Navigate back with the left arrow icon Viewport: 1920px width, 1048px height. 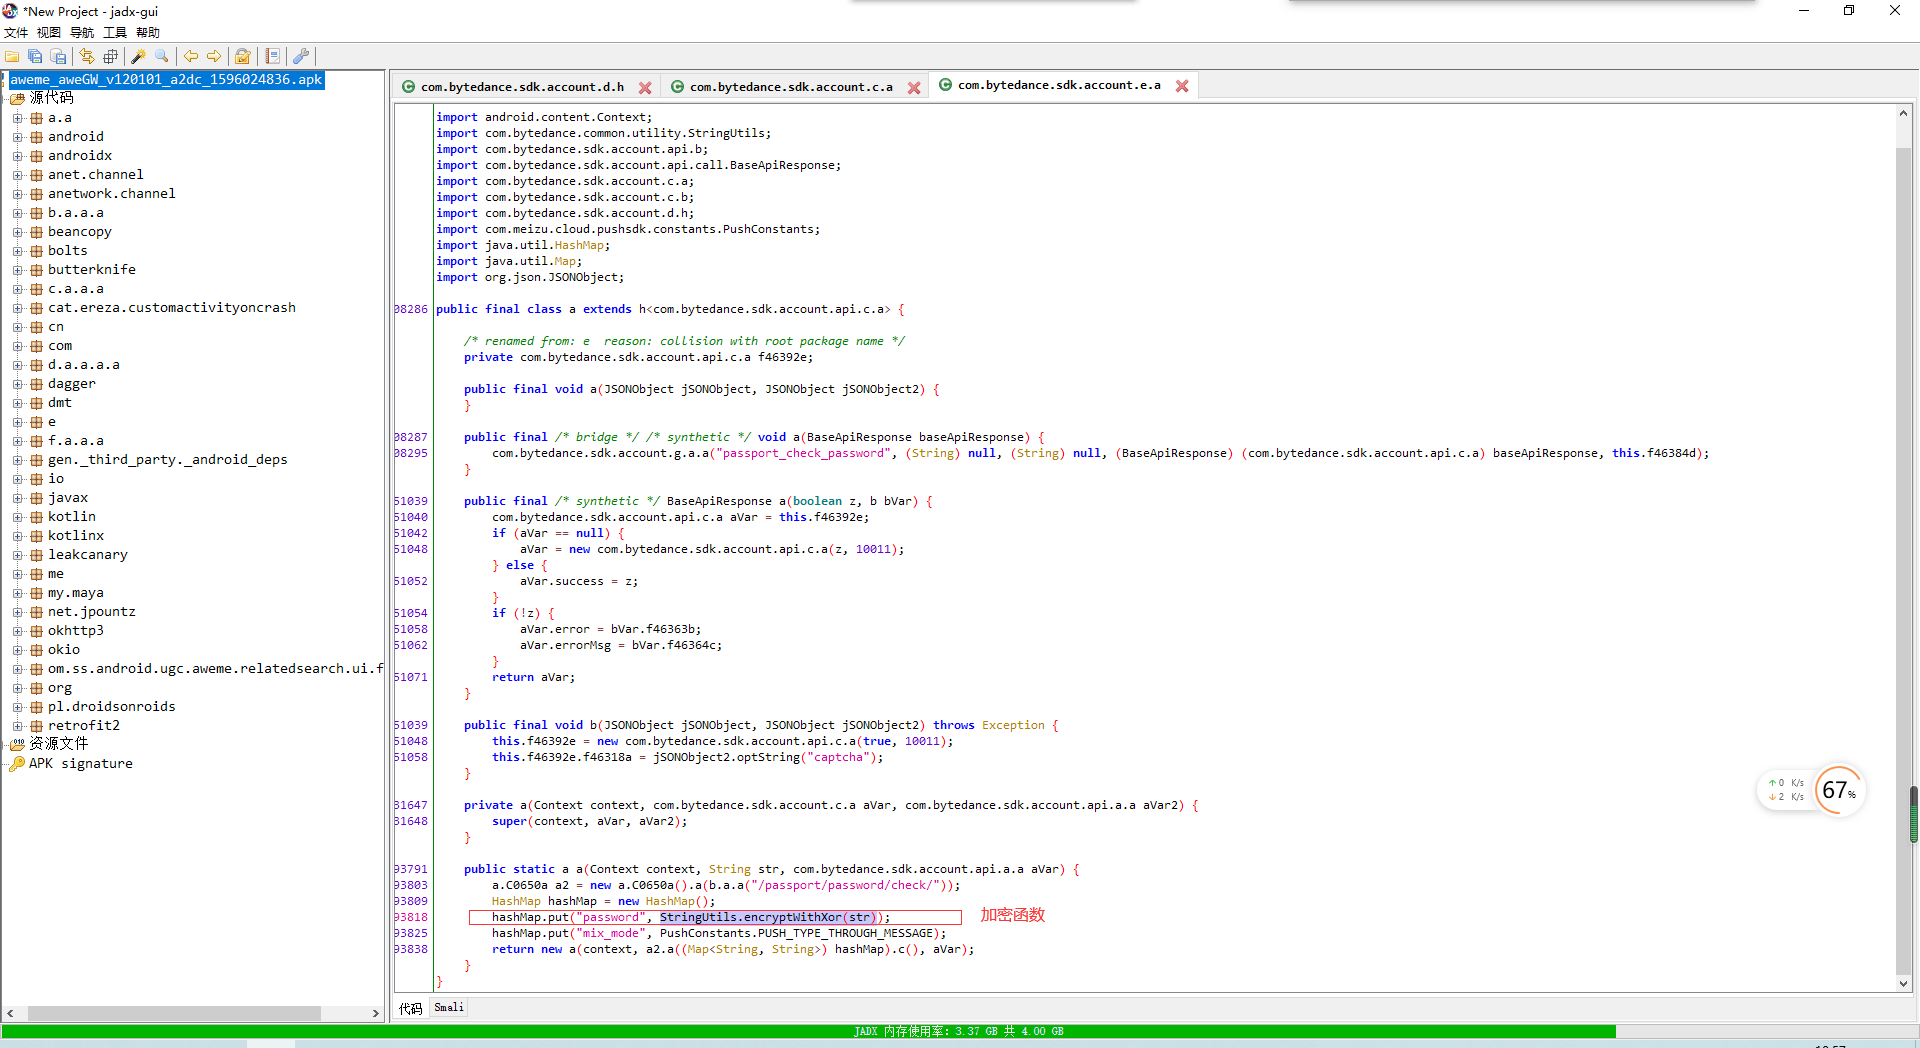click(191, 57)
